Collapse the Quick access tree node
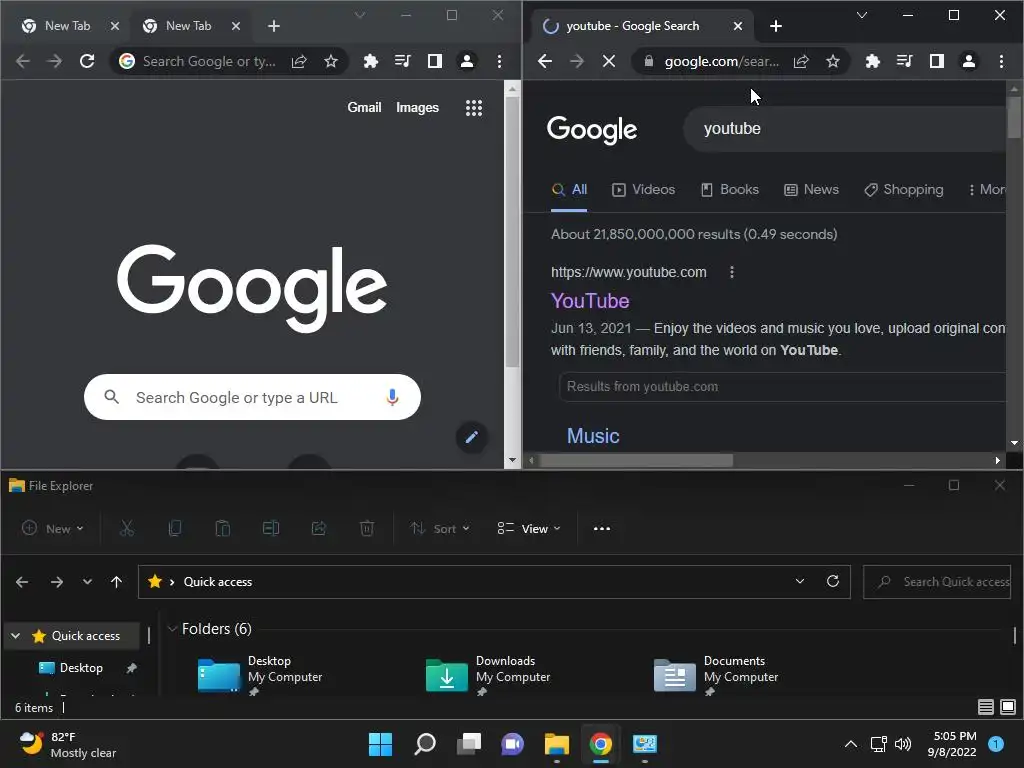The width and height of the screenshot is (1024, 768). [x=16, y=635]
